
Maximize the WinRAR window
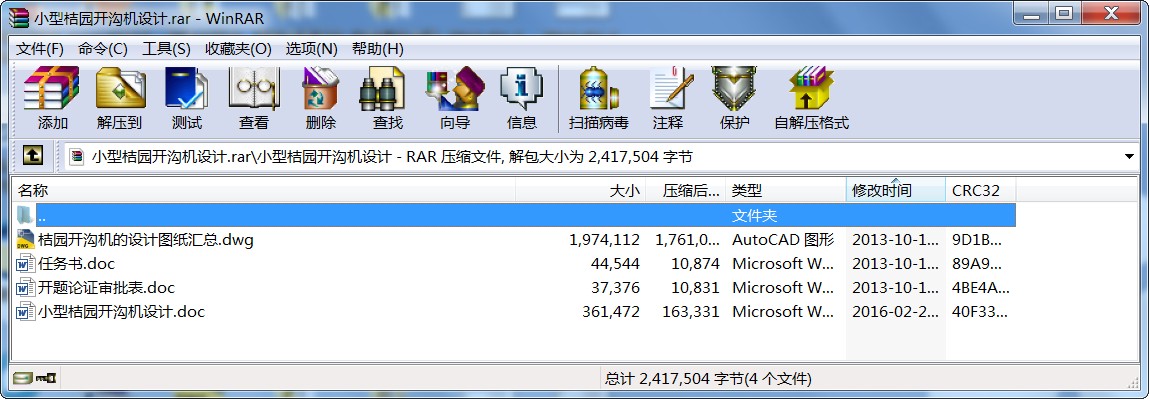coord(1063,12)
